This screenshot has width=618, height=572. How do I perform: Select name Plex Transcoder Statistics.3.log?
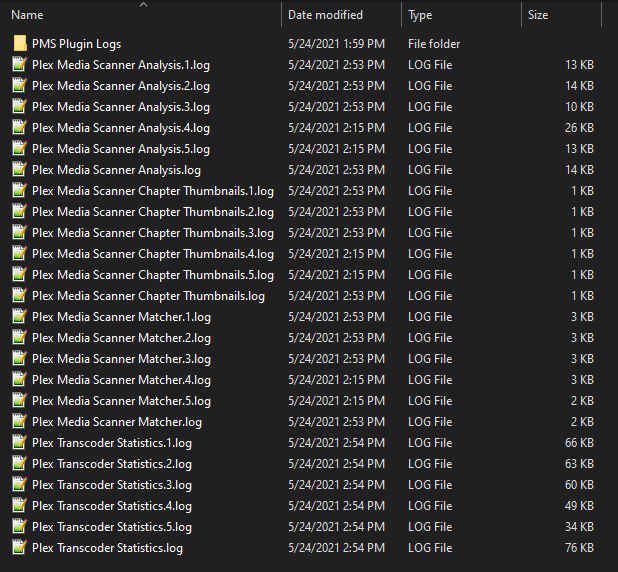(112, 485)
